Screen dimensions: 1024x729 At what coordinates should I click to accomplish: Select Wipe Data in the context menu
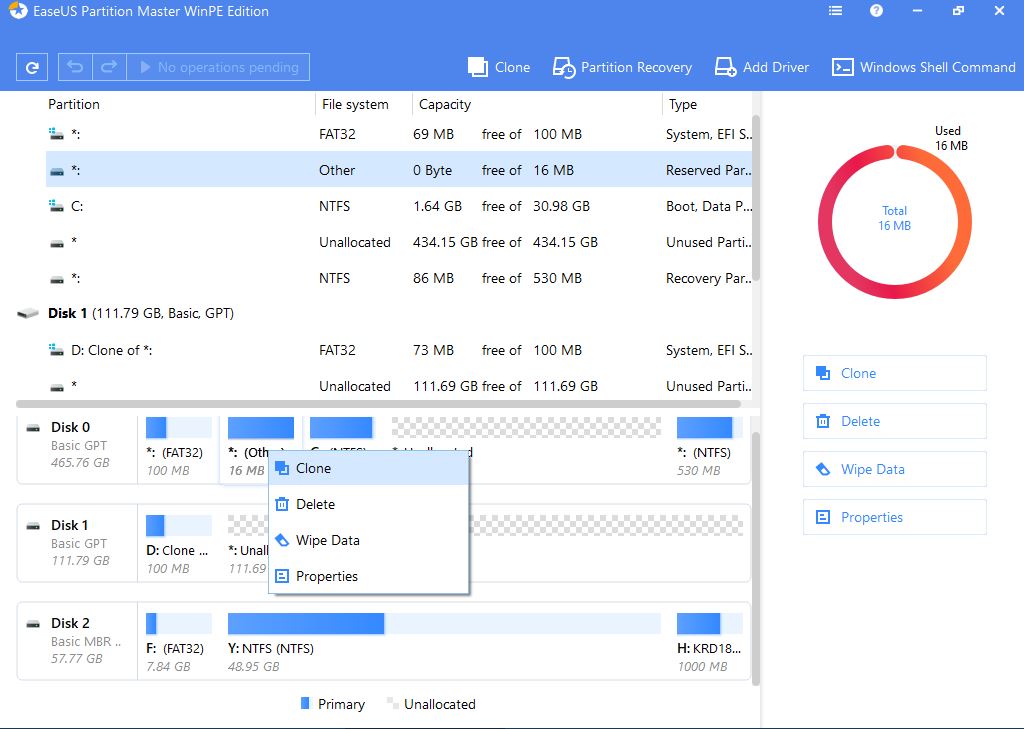tap(327, 540)
